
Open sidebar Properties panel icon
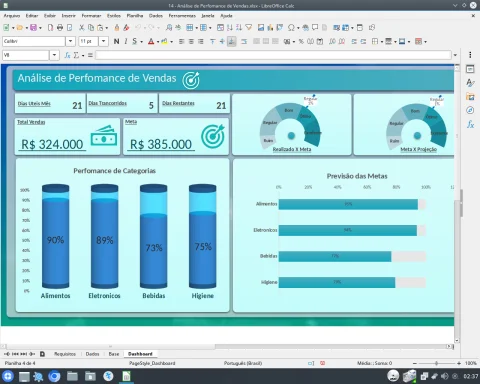pos(470,69)
